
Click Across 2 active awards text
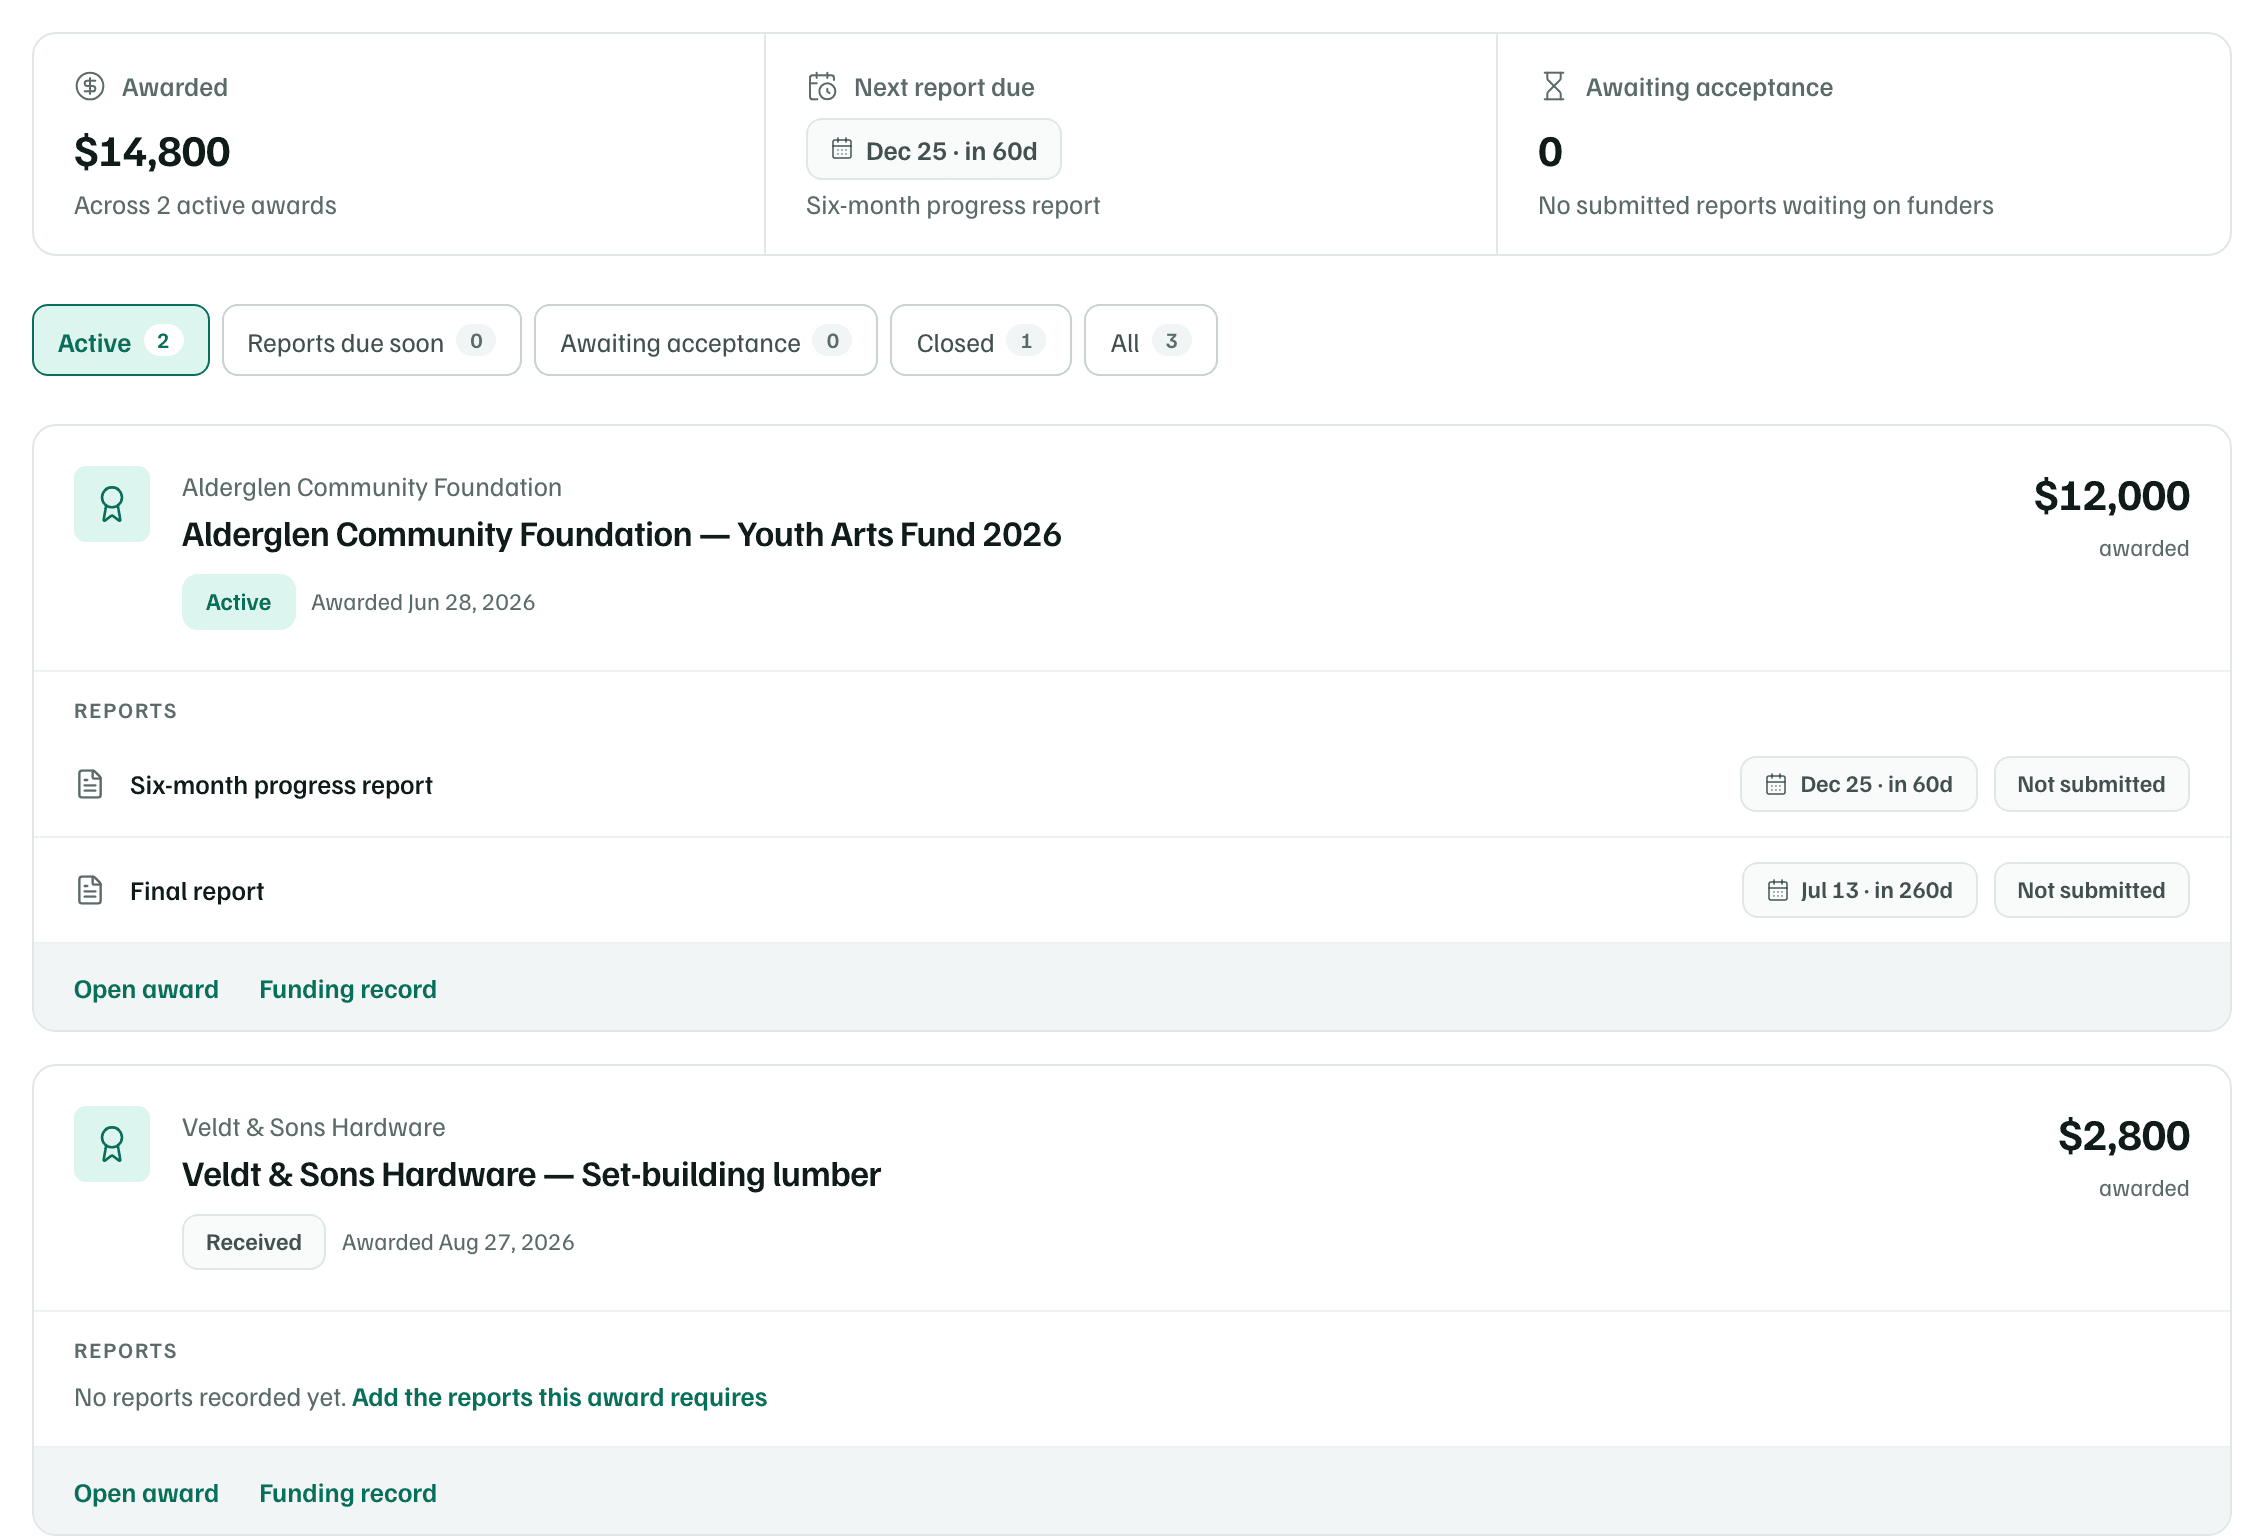coord(205,205)
